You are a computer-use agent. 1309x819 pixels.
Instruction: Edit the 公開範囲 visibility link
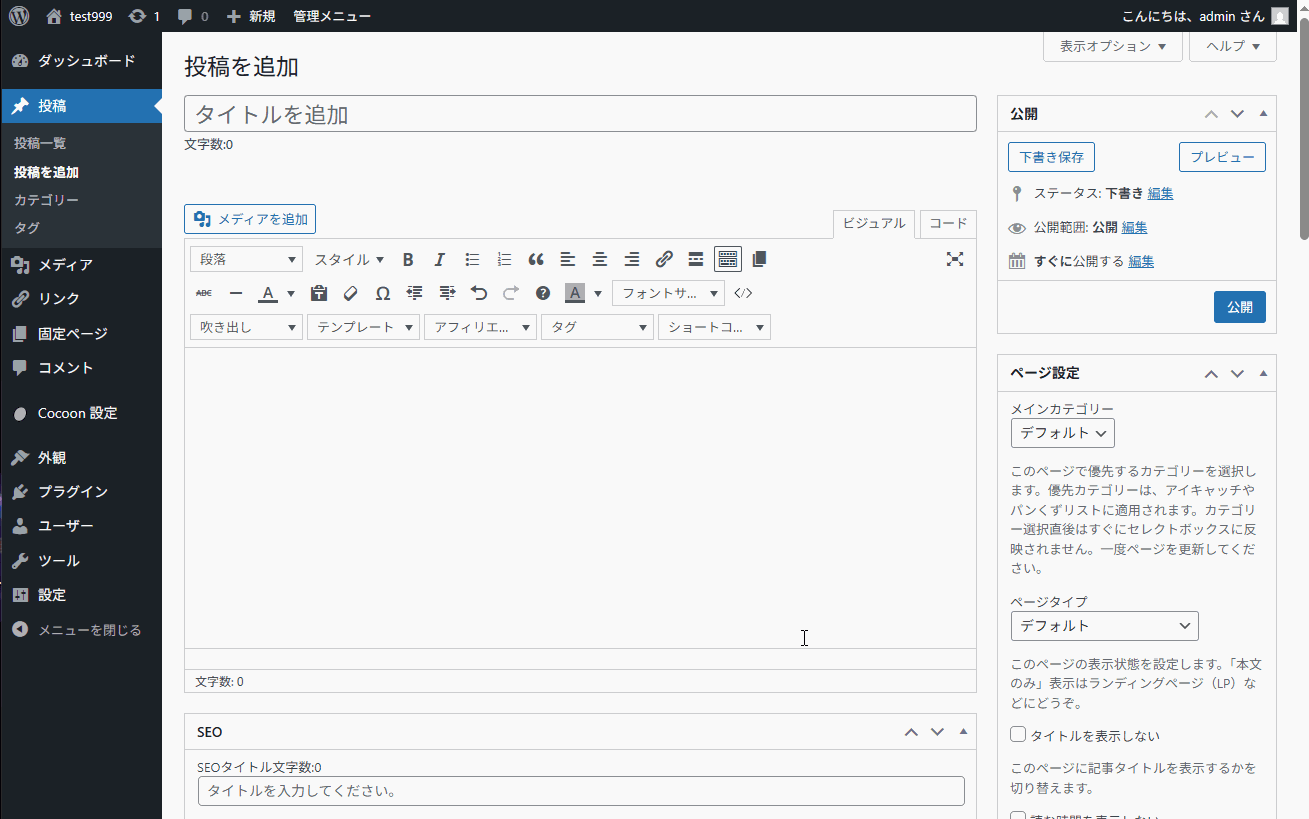coord(1135,227)
